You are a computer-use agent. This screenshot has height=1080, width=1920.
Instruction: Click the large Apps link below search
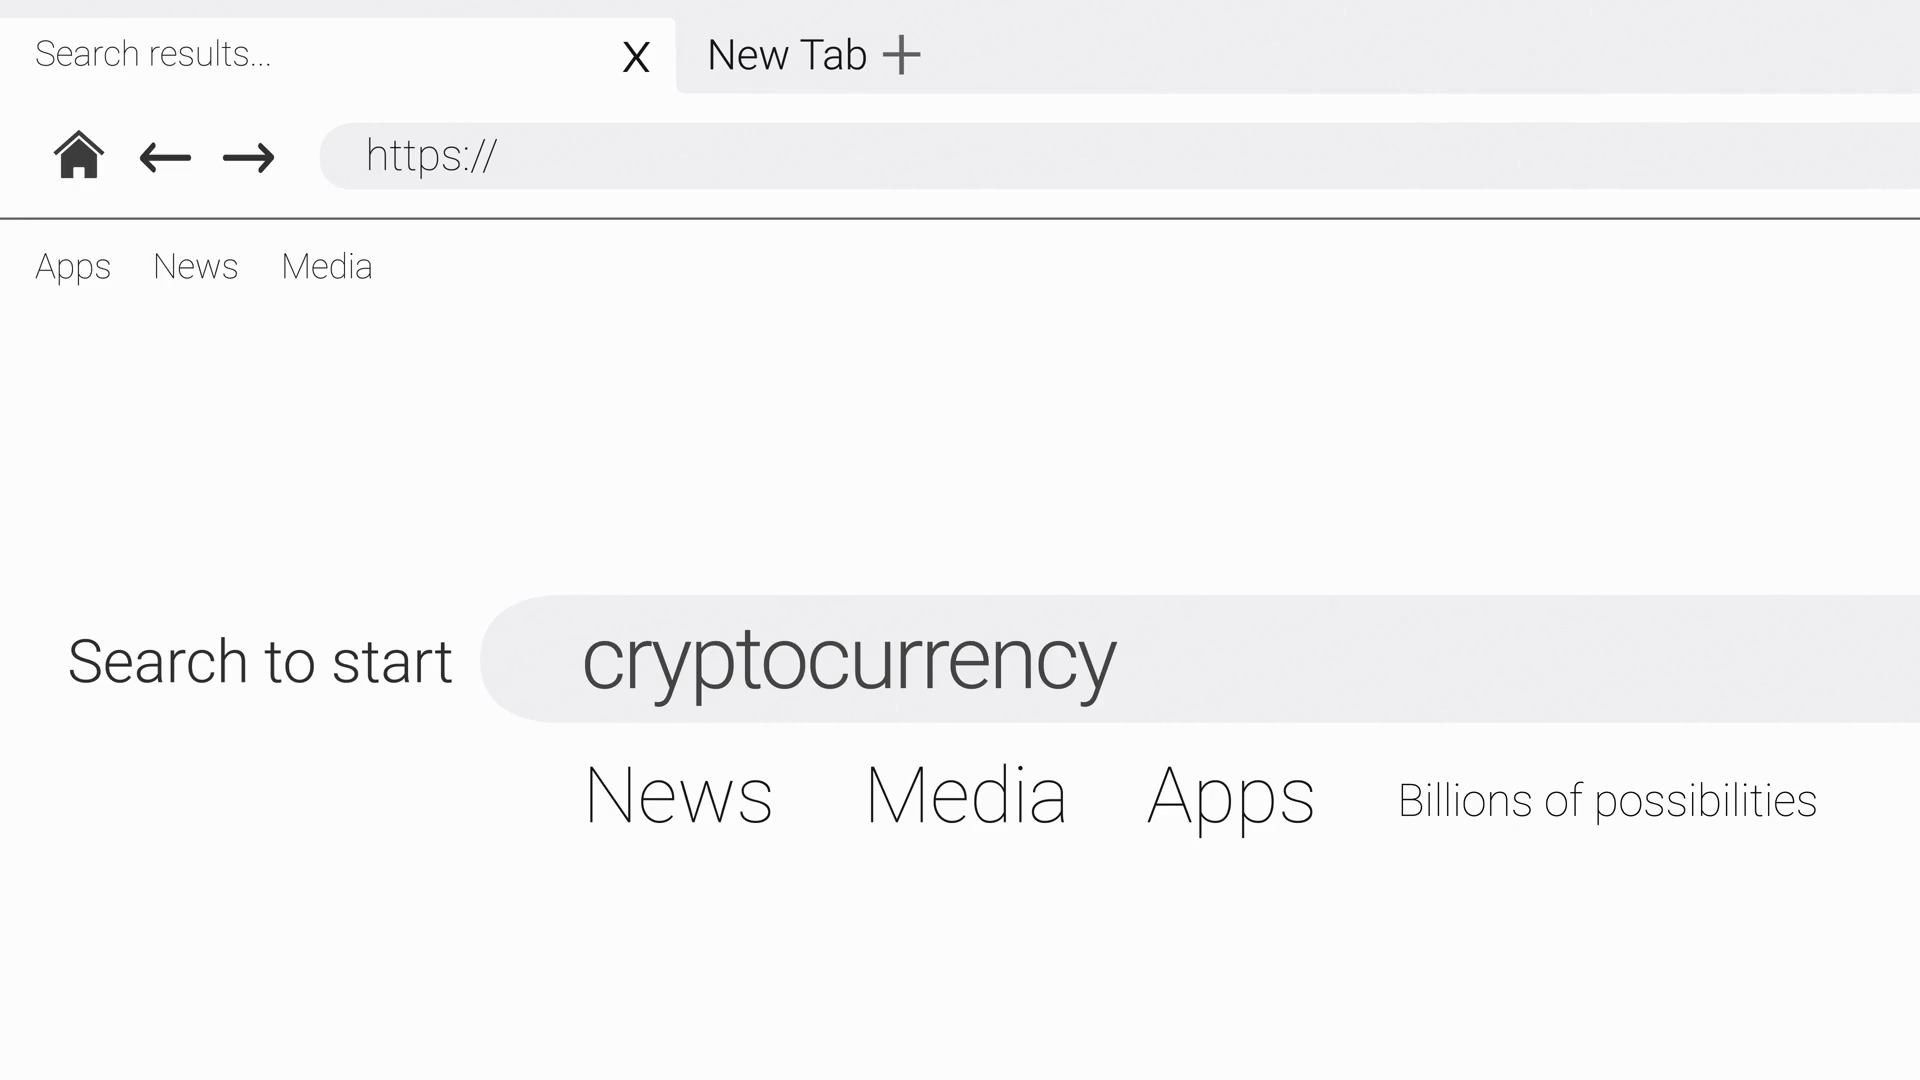(x=1230, y=796)
